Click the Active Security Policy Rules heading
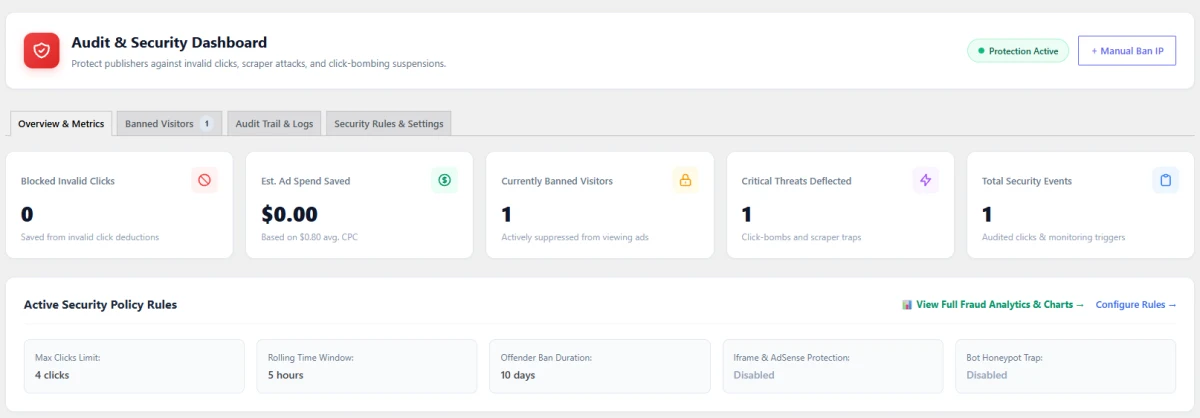Image resolution: width=1200 pixels, height=418 pixels. tap(100, 304)
